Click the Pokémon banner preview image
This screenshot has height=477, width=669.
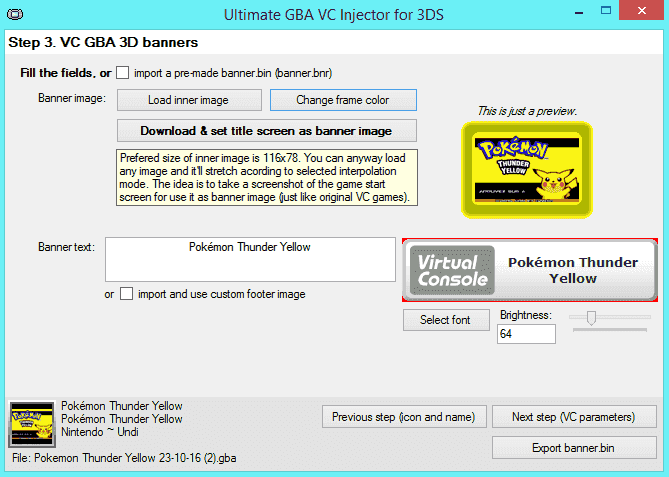(527, 170)
